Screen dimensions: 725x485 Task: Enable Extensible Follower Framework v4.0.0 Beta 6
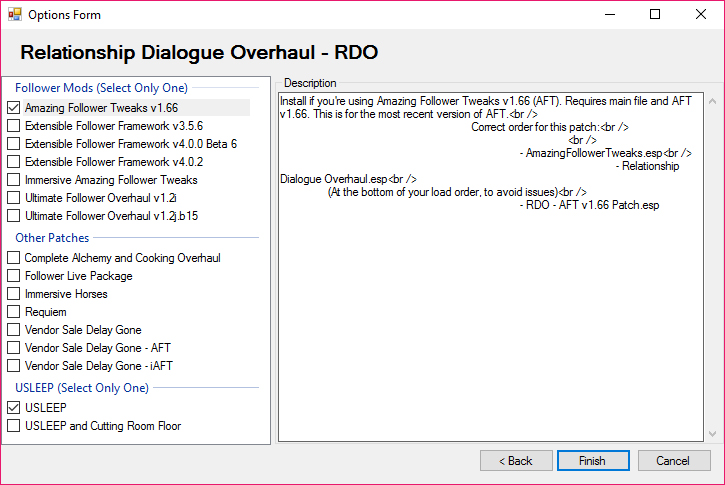click(14, 144)
